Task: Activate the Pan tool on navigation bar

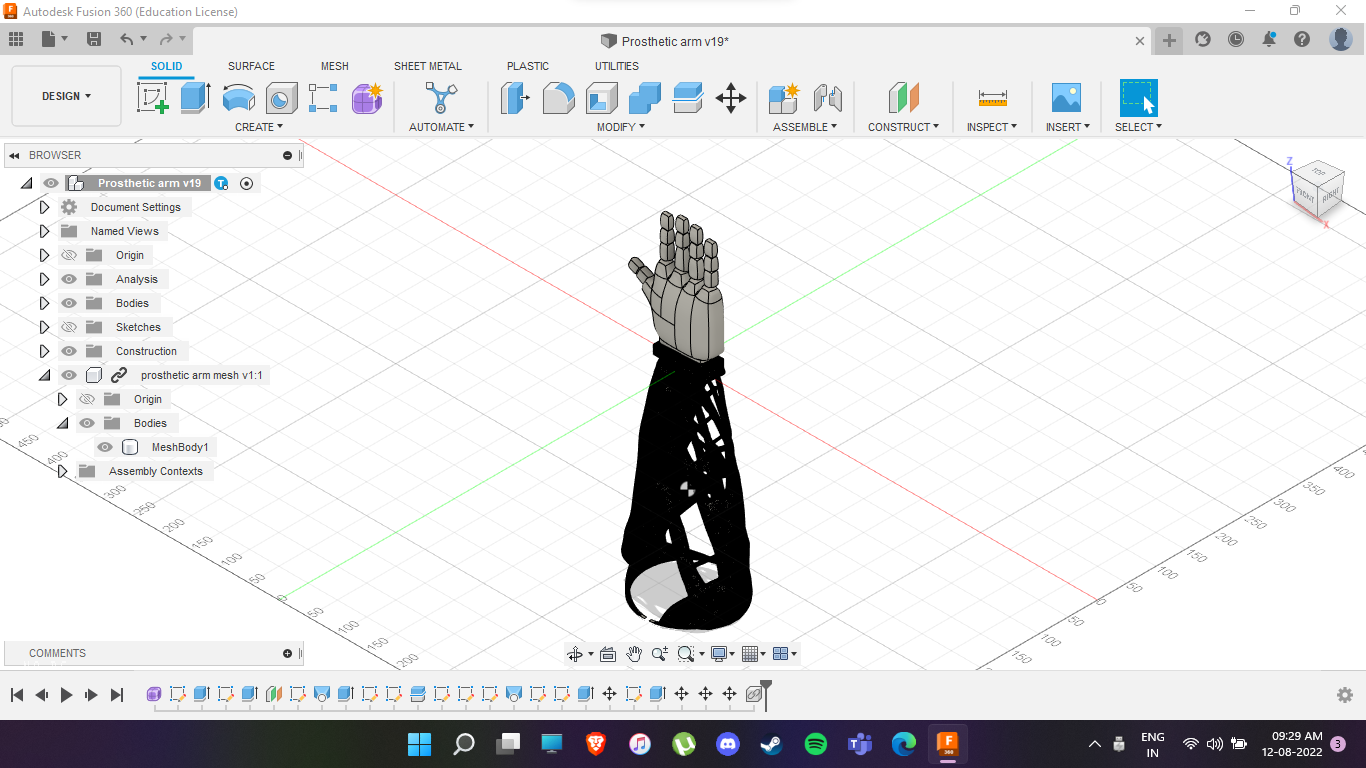Action: [634, 653]
